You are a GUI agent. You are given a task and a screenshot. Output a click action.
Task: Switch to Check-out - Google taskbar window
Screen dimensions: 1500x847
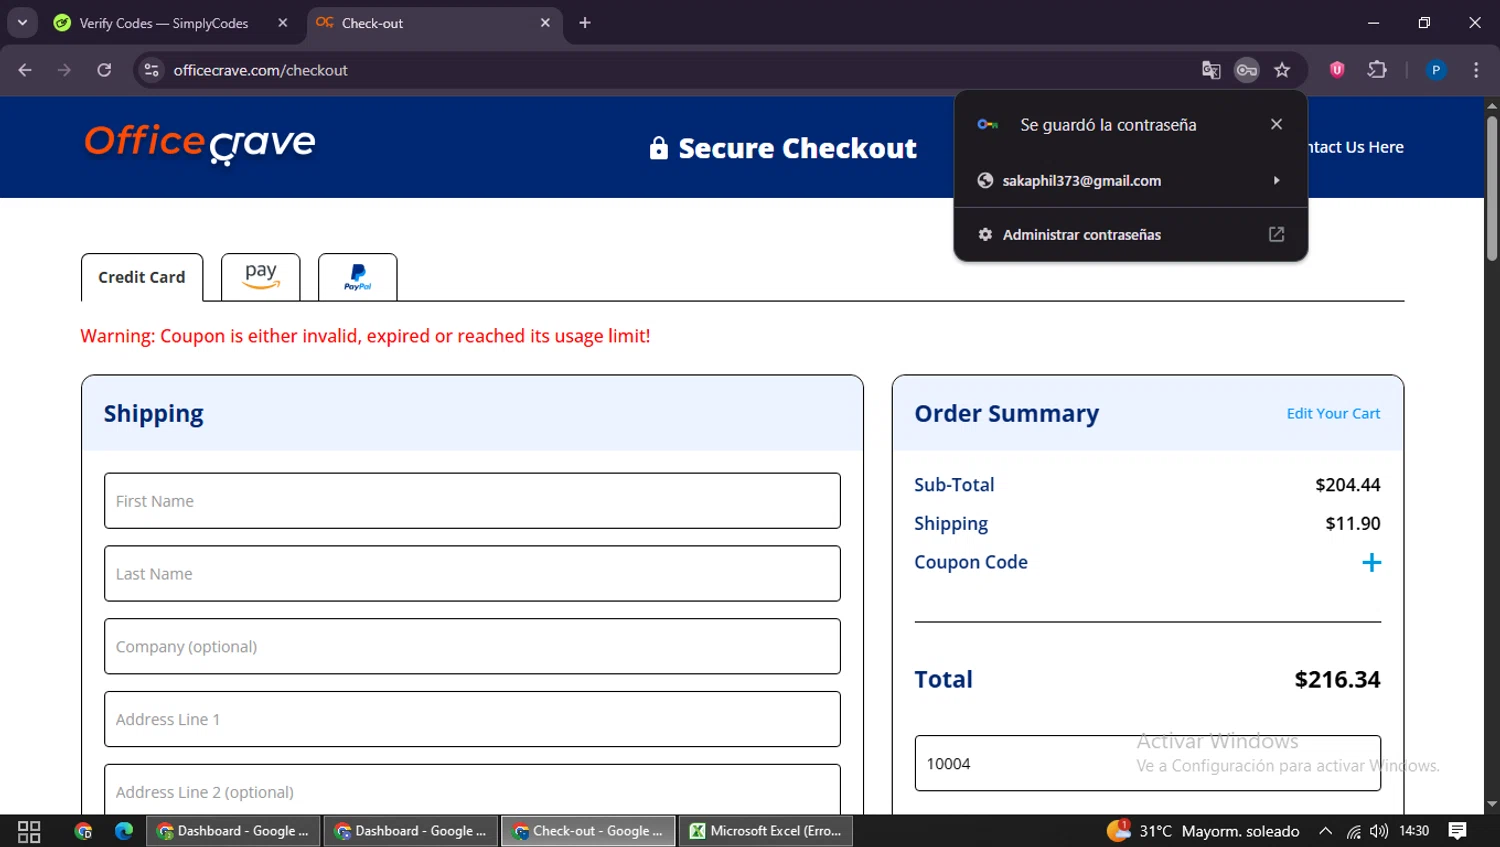click(588, 831)
